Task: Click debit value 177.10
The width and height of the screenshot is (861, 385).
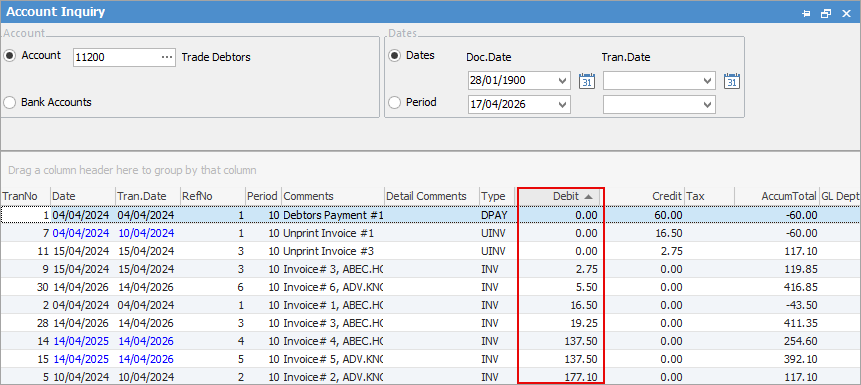Action: 581,377
